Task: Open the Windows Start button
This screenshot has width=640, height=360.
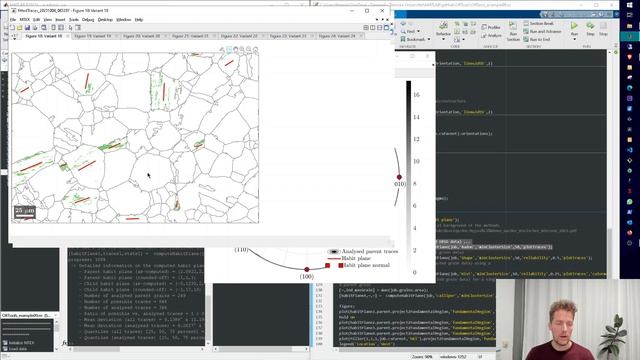Action: [630, 5]
